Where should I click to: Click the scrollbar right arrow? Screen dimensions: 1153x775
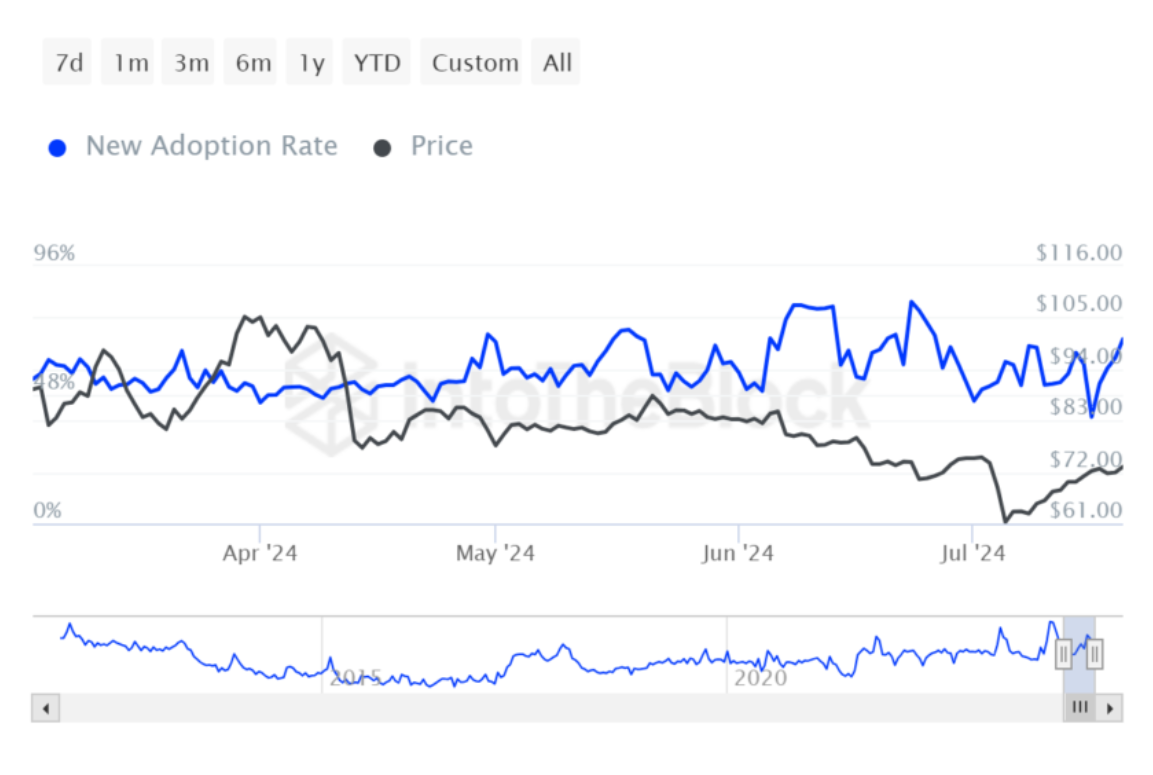click(1109, 708)
